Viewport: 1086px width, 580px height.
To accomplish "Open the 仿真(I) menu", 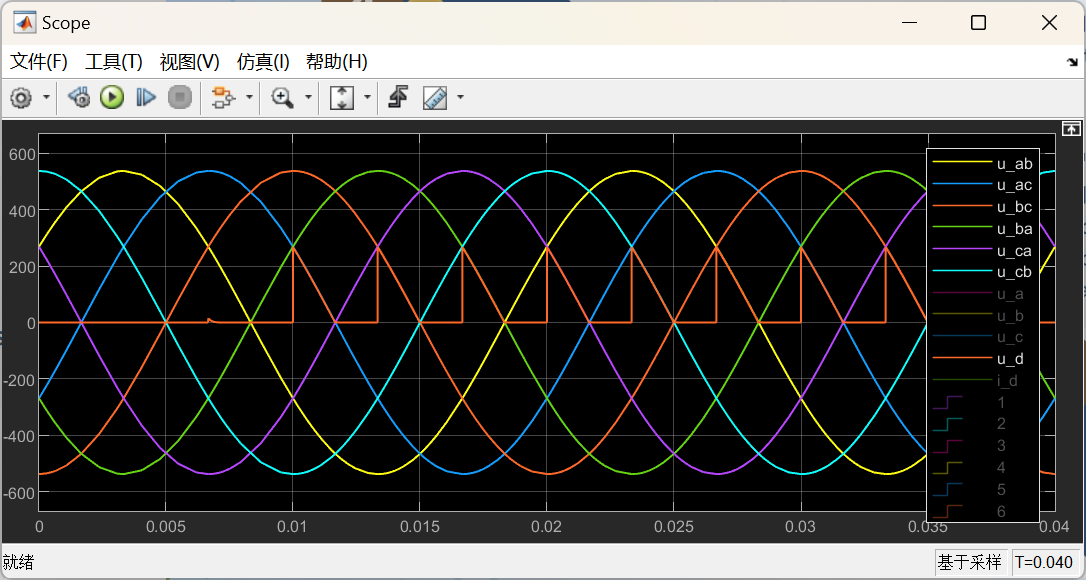I will (x=262, y=62).
